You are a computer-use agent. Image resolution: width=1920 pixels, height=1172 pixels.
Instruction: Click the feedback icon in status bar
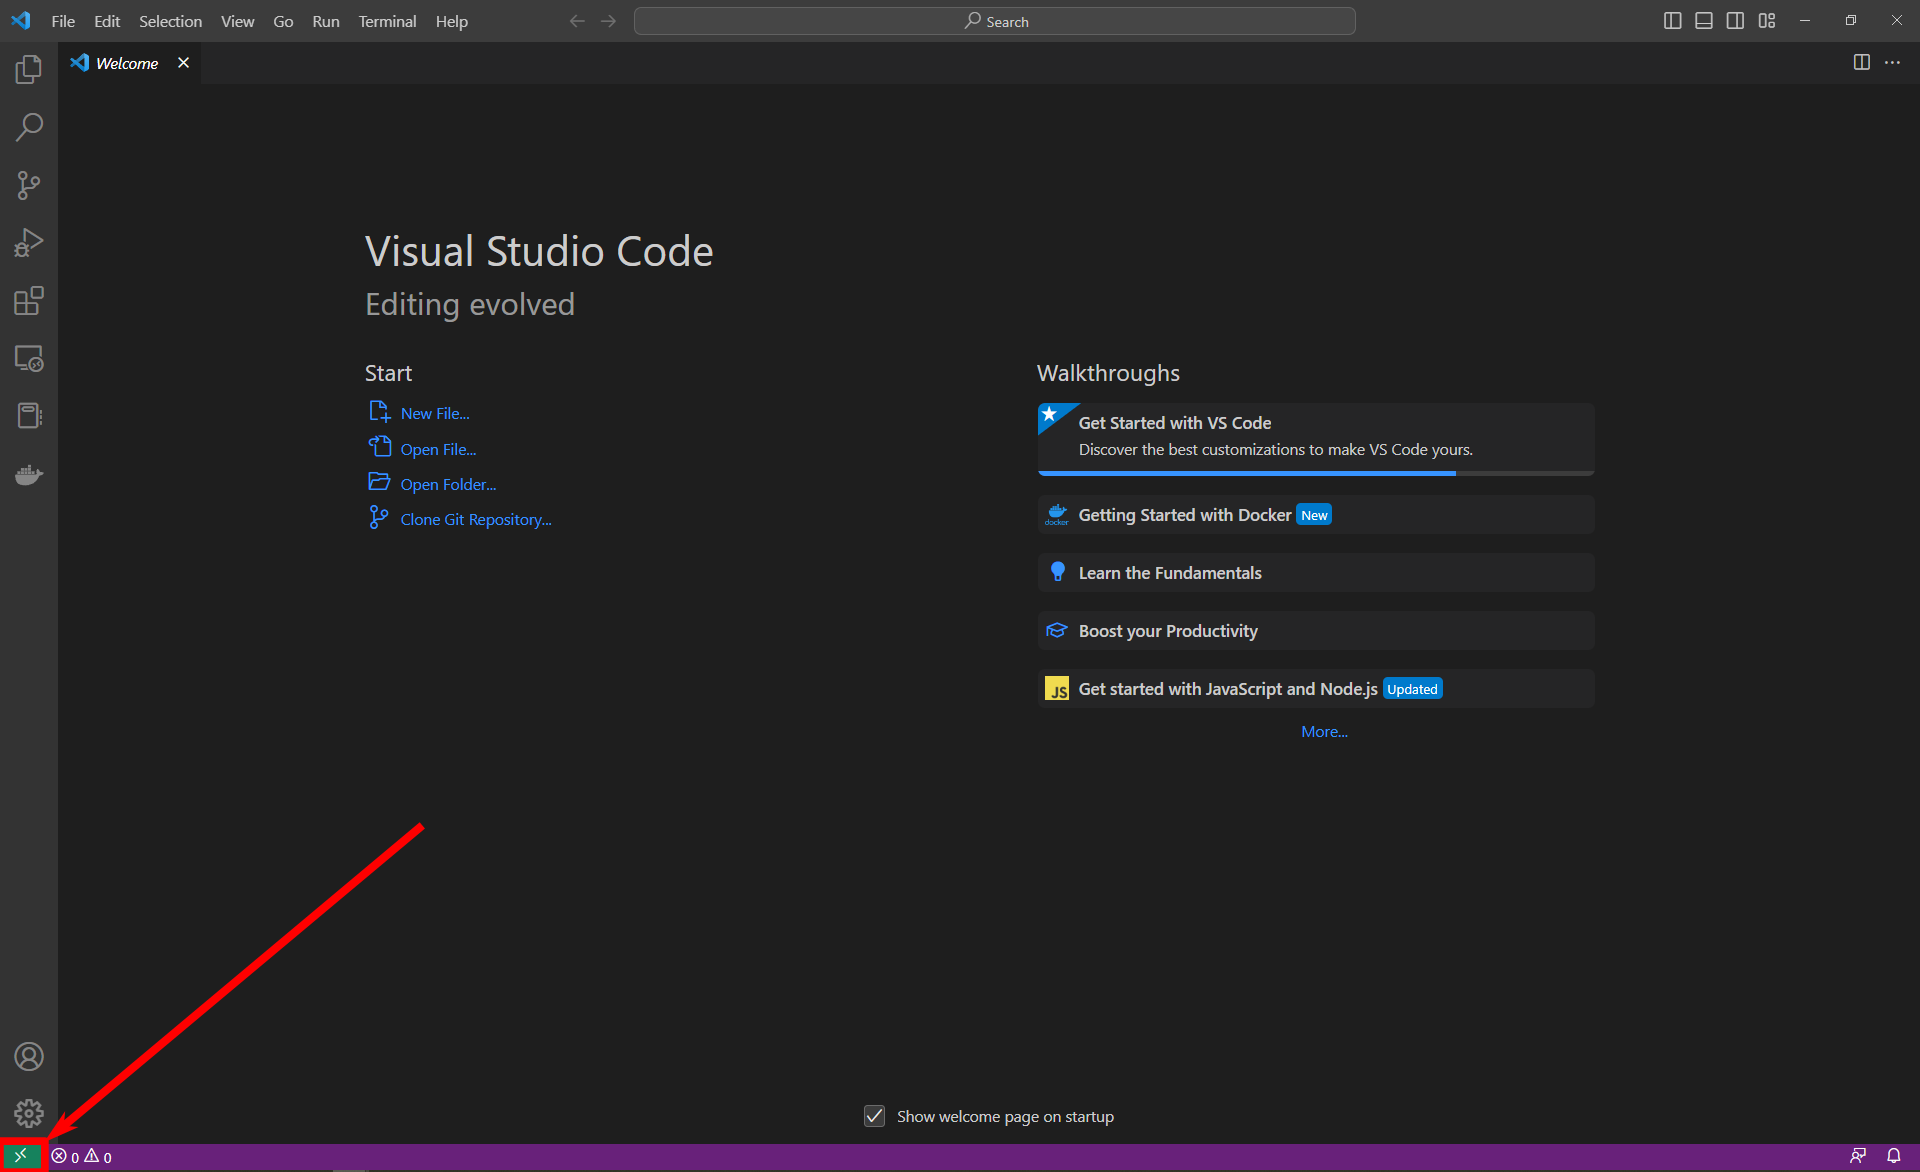click(1858, 1156)
